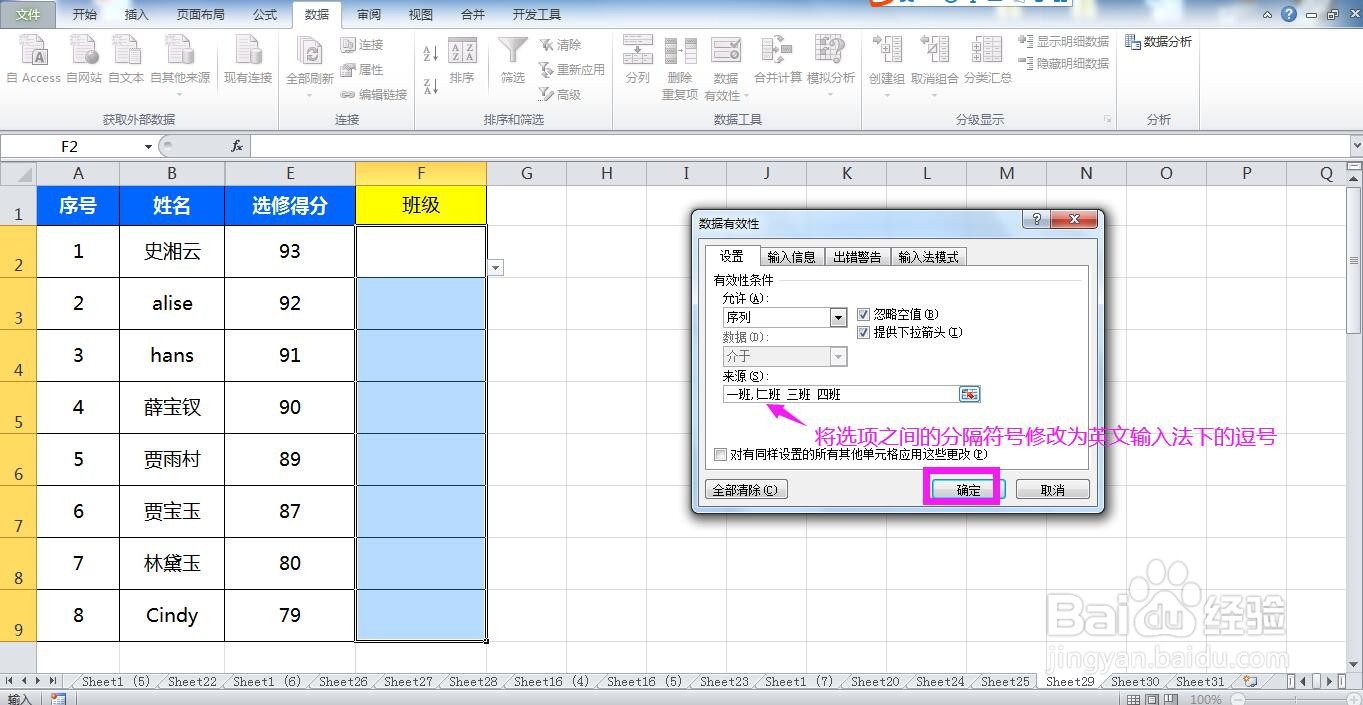The height and width of the screenshot is (705, 1363).
Task: Switch to the 审阅 ribbon tab
Action: 369,15
